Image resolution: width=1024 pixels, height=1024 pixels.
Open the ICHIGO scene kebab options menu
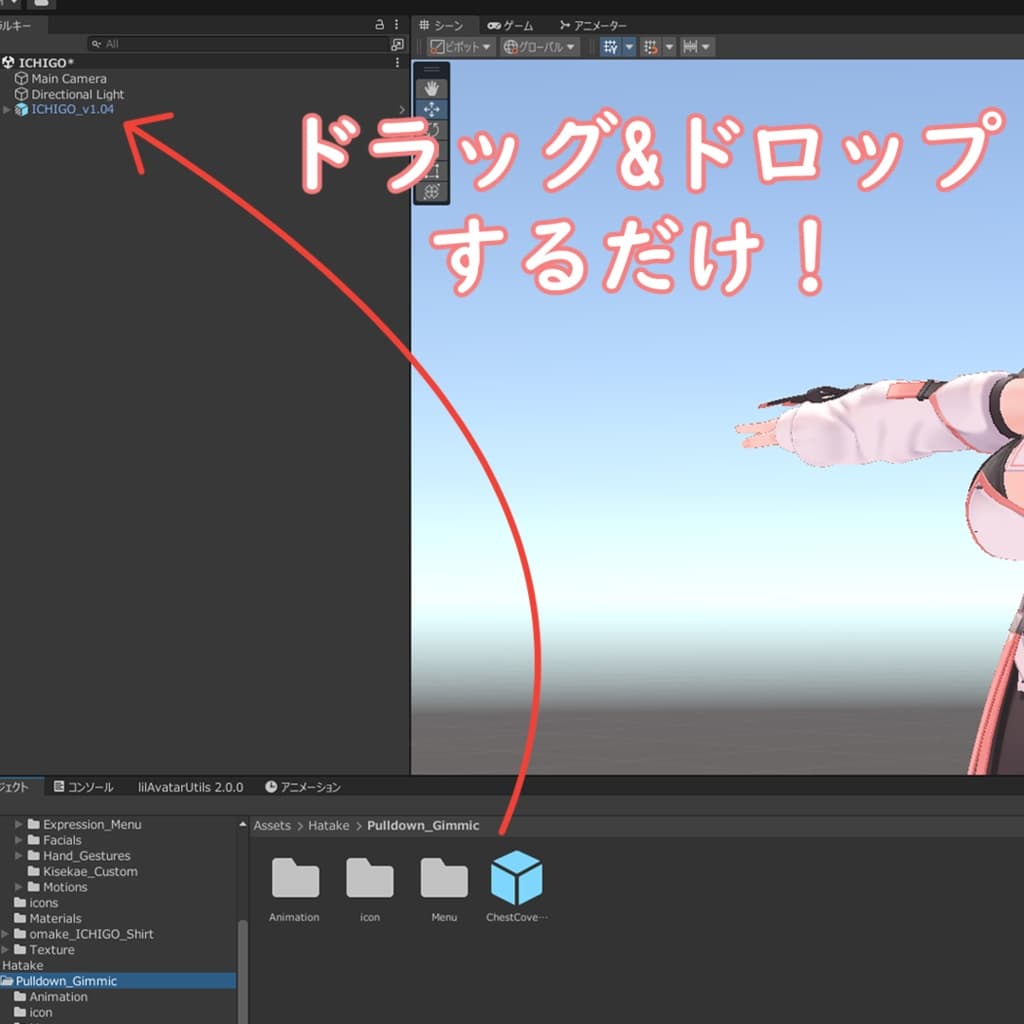tap(398, 62)
